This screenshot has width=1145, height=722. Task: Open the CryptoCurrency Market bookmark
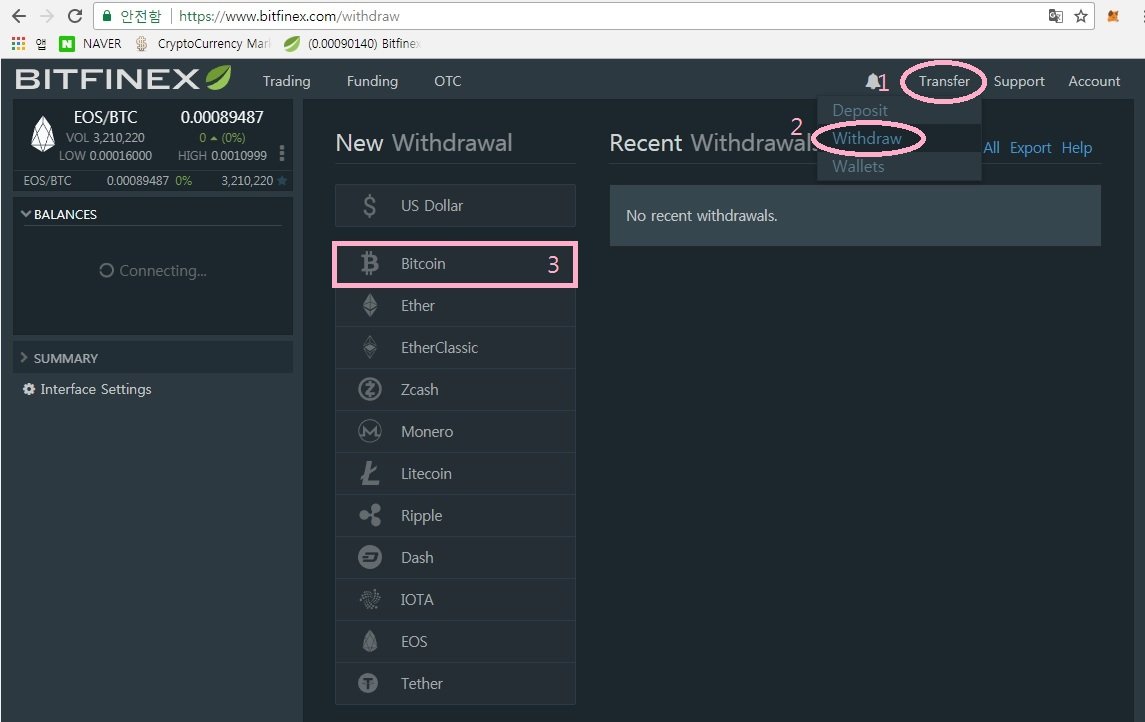[x=202, y=44]
